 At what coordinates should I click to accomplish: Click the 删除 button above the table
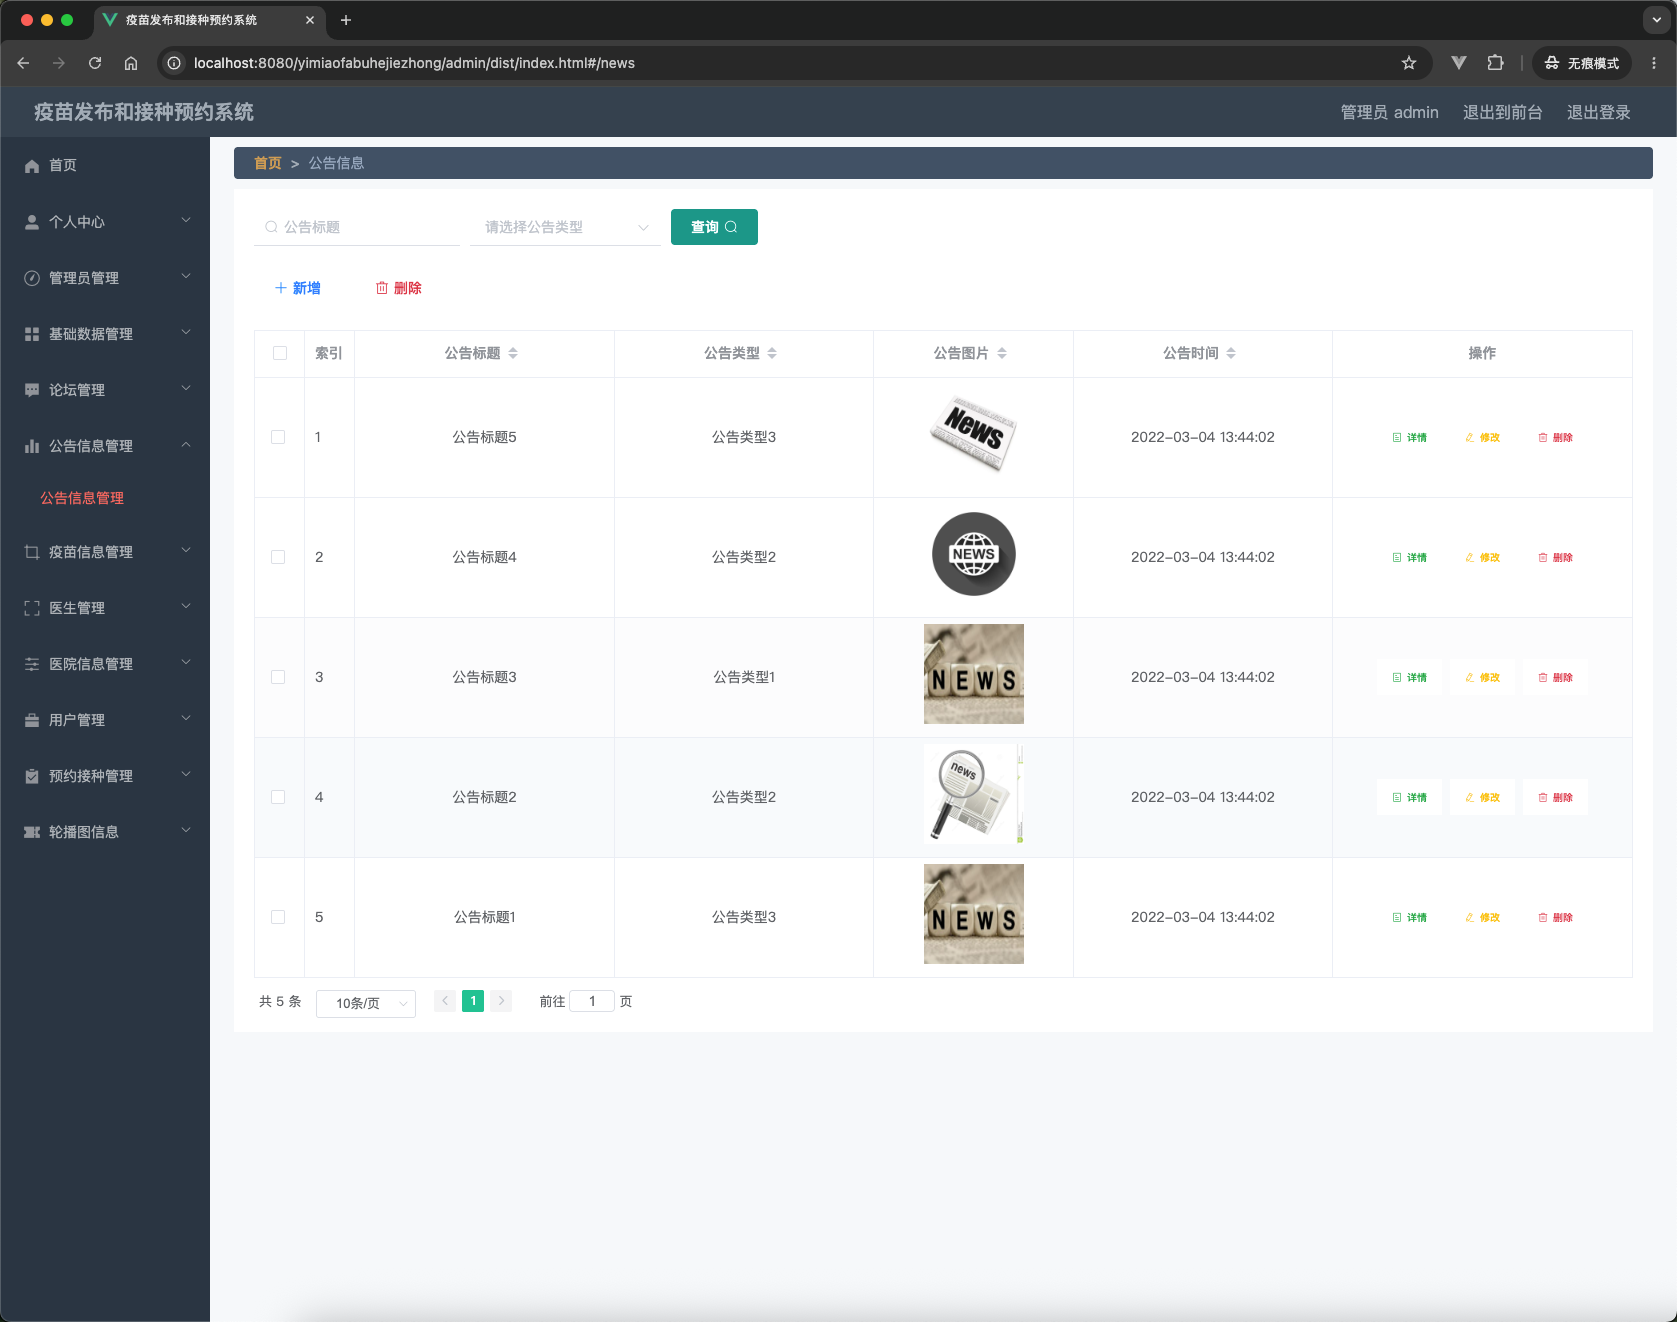click(398, 288)
